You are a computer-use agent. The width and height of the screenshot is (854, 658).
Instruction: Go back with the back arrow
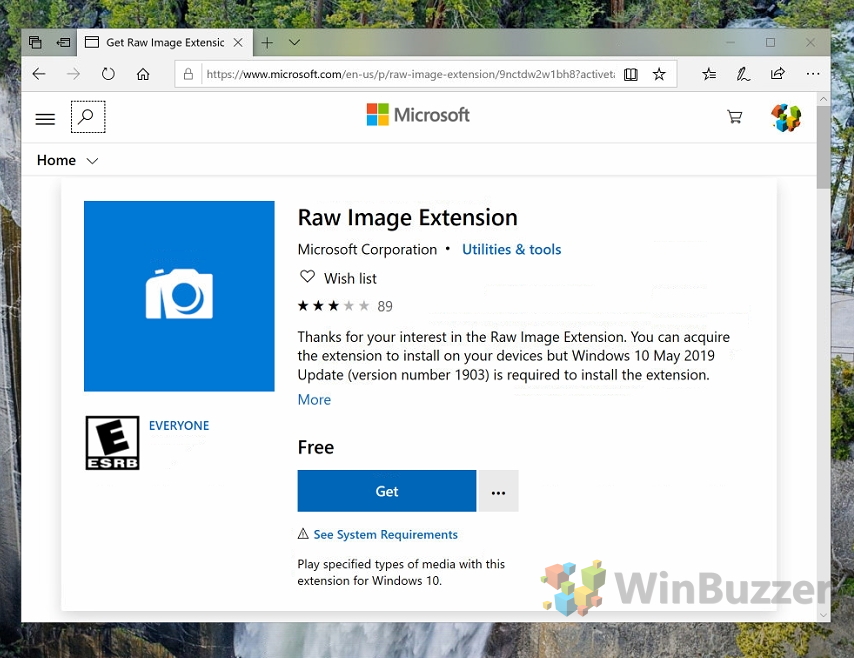click(x=39, y=74)
